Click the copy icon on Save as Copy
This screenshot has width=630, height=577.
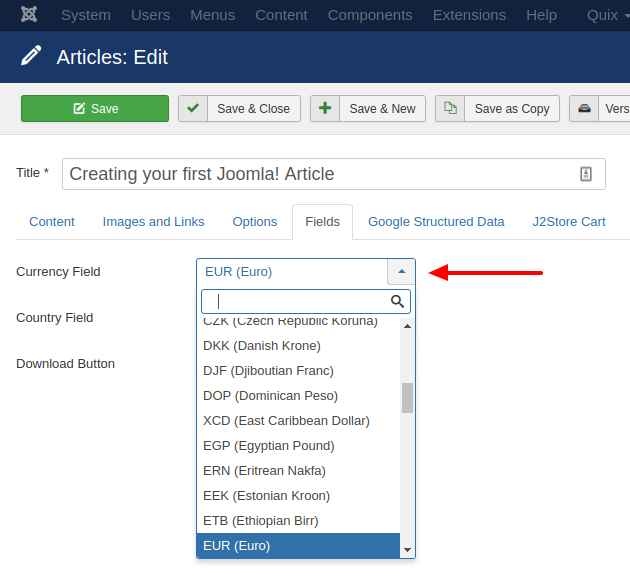(450, 108)
